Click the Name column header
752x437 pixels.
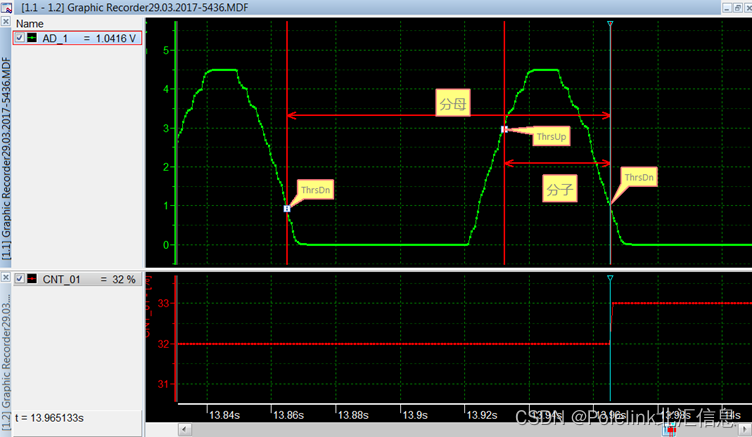click(x=30, y=24)
